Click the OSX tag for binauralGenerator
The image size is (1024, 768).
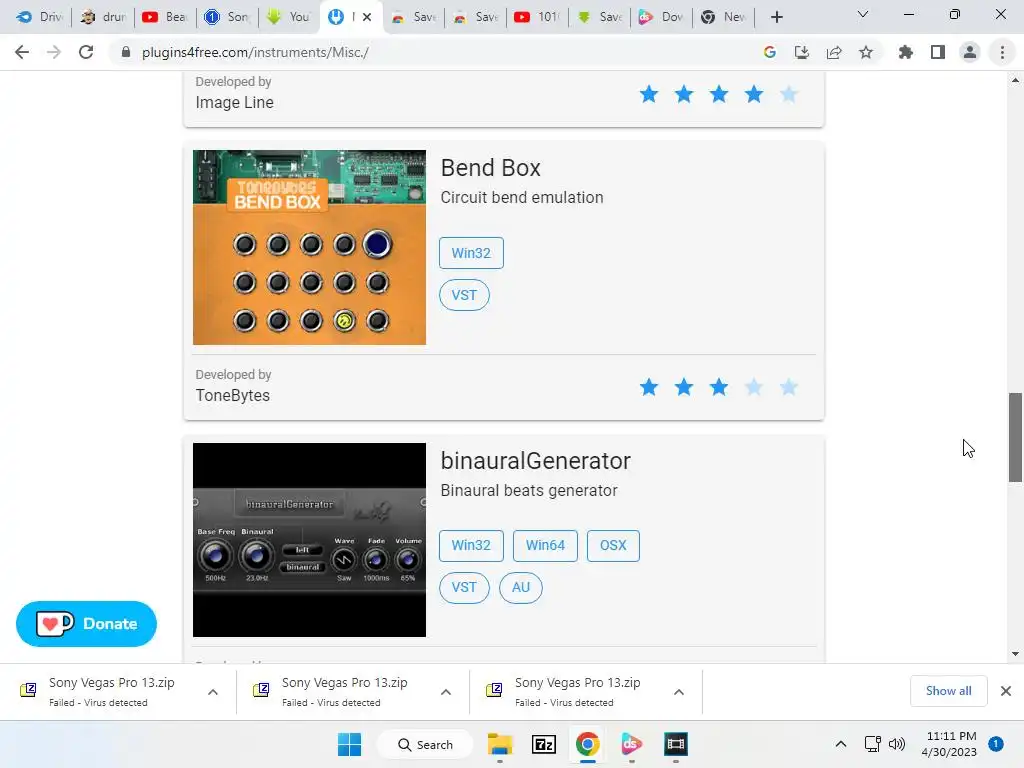tap(613, 545)
